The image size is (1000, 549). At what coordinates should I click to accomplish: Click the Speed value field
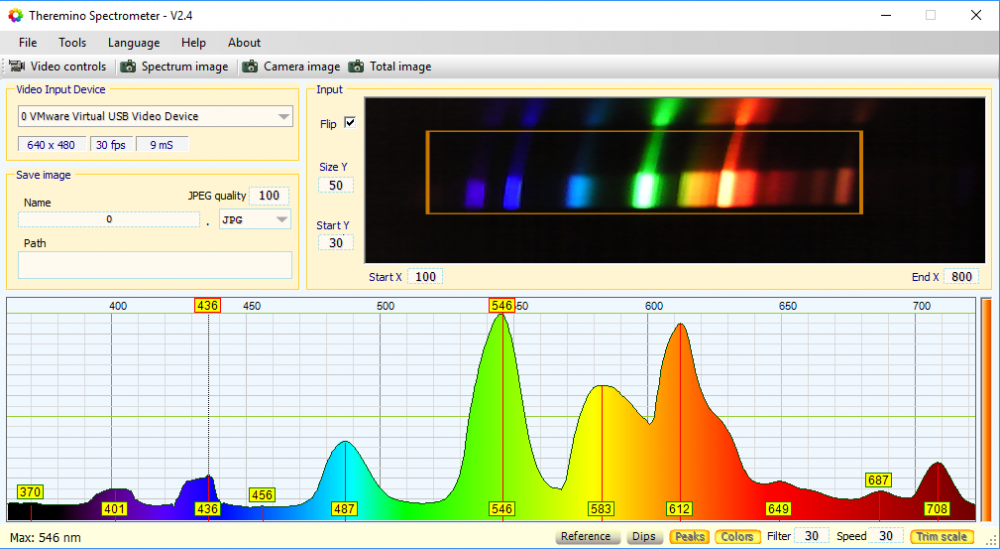coord(886,536)
